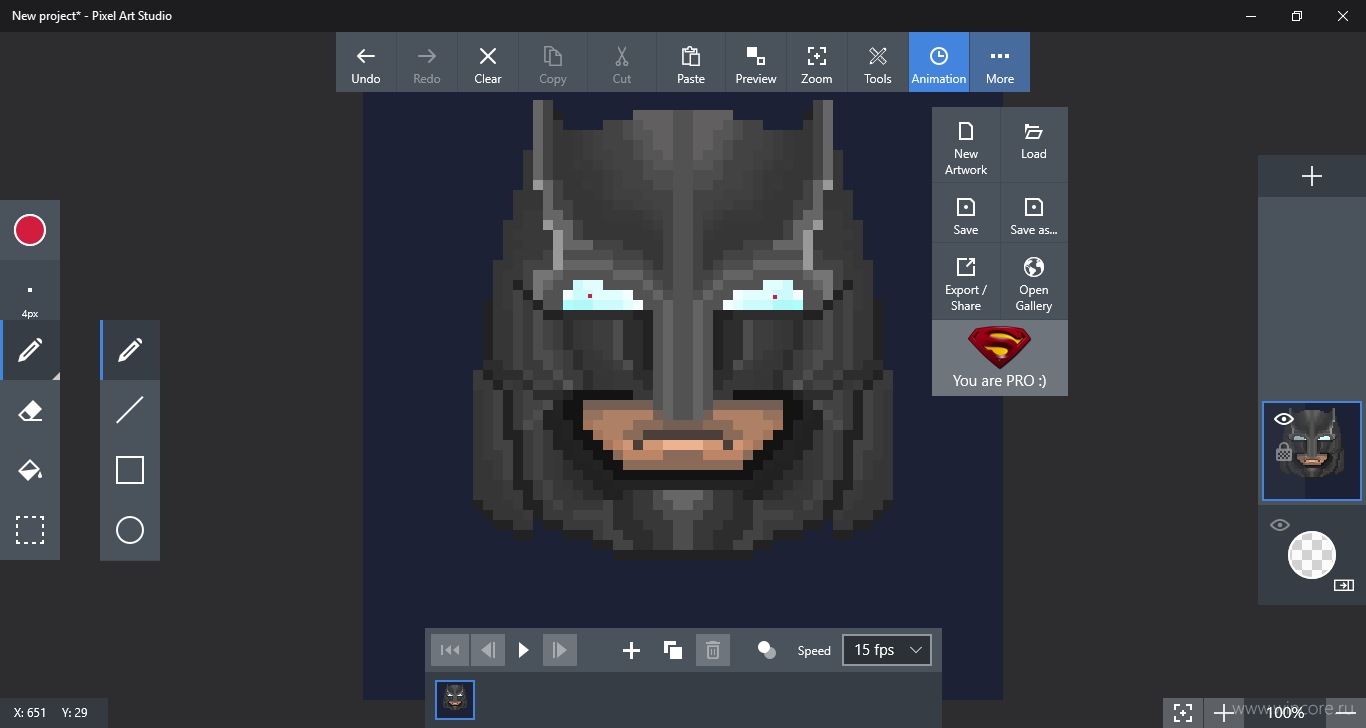Screen dimensions: 1366x728
Task: Duplicate the current animation frame
Action: click(673, 651)
